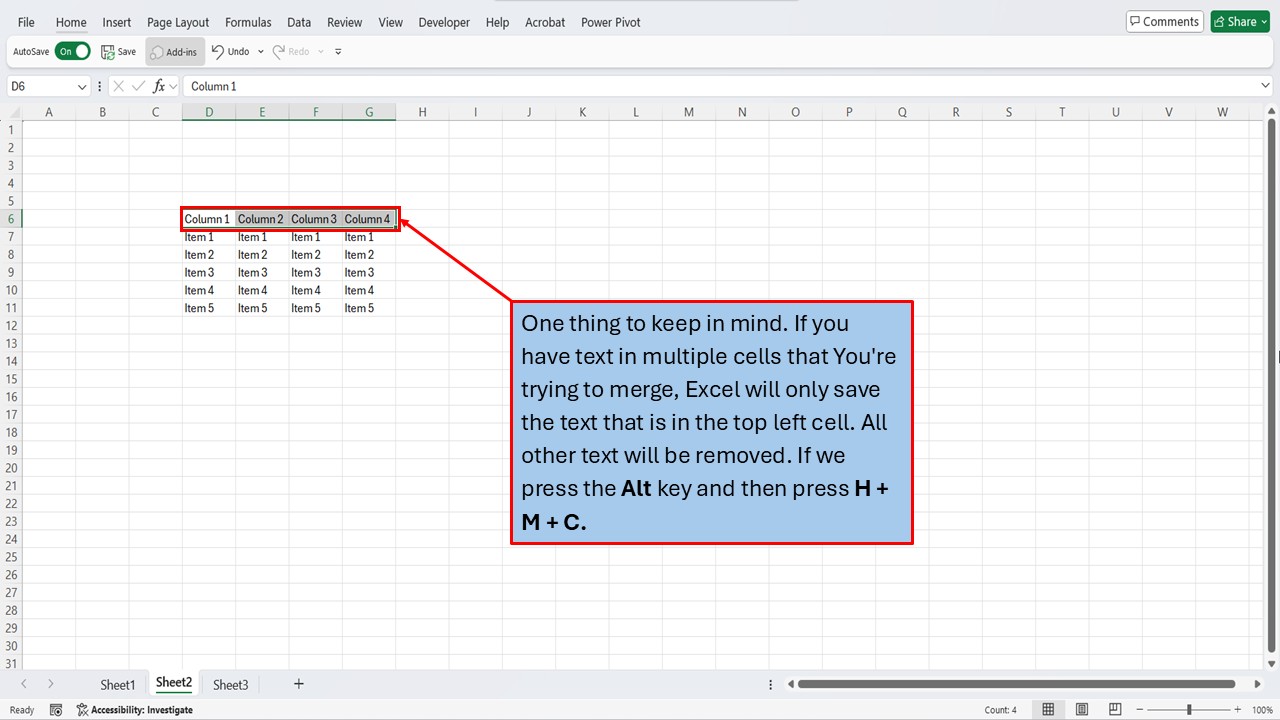Switch to Normal view using the status bar icon
This screenshot has width=1280, height=720.
[x=1048, y=709]
